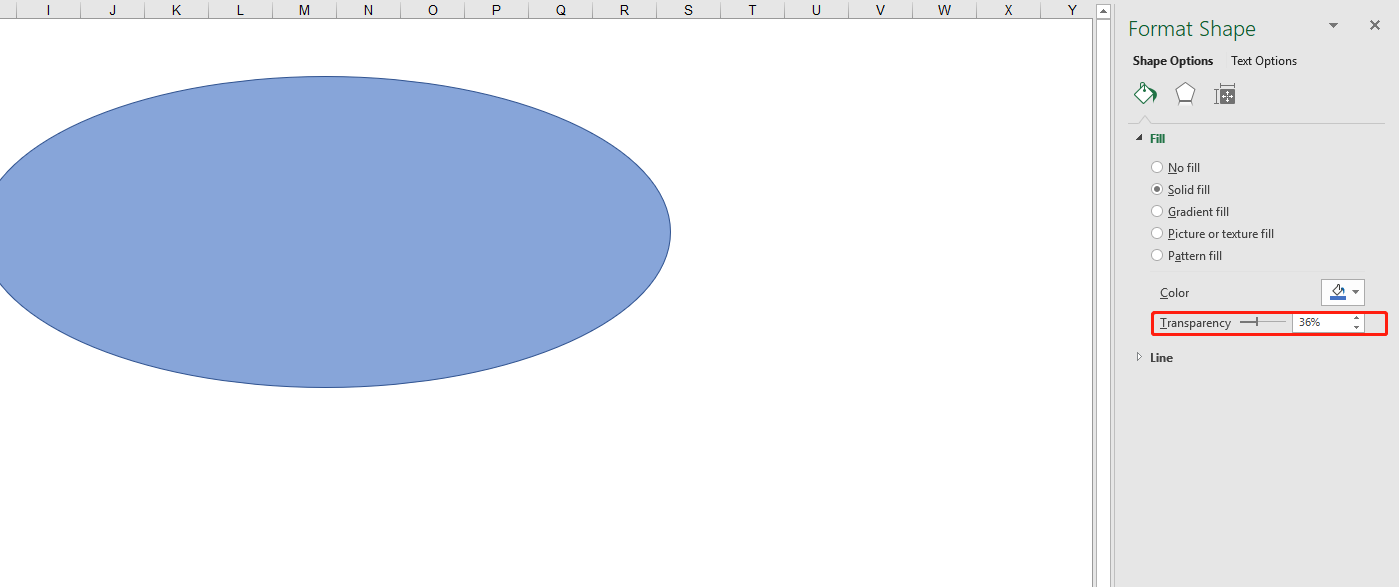This screenshot has height=587, width=1399.
Task: Decrease transparency with the down stepper
Action: click(x=1356, y=327)
